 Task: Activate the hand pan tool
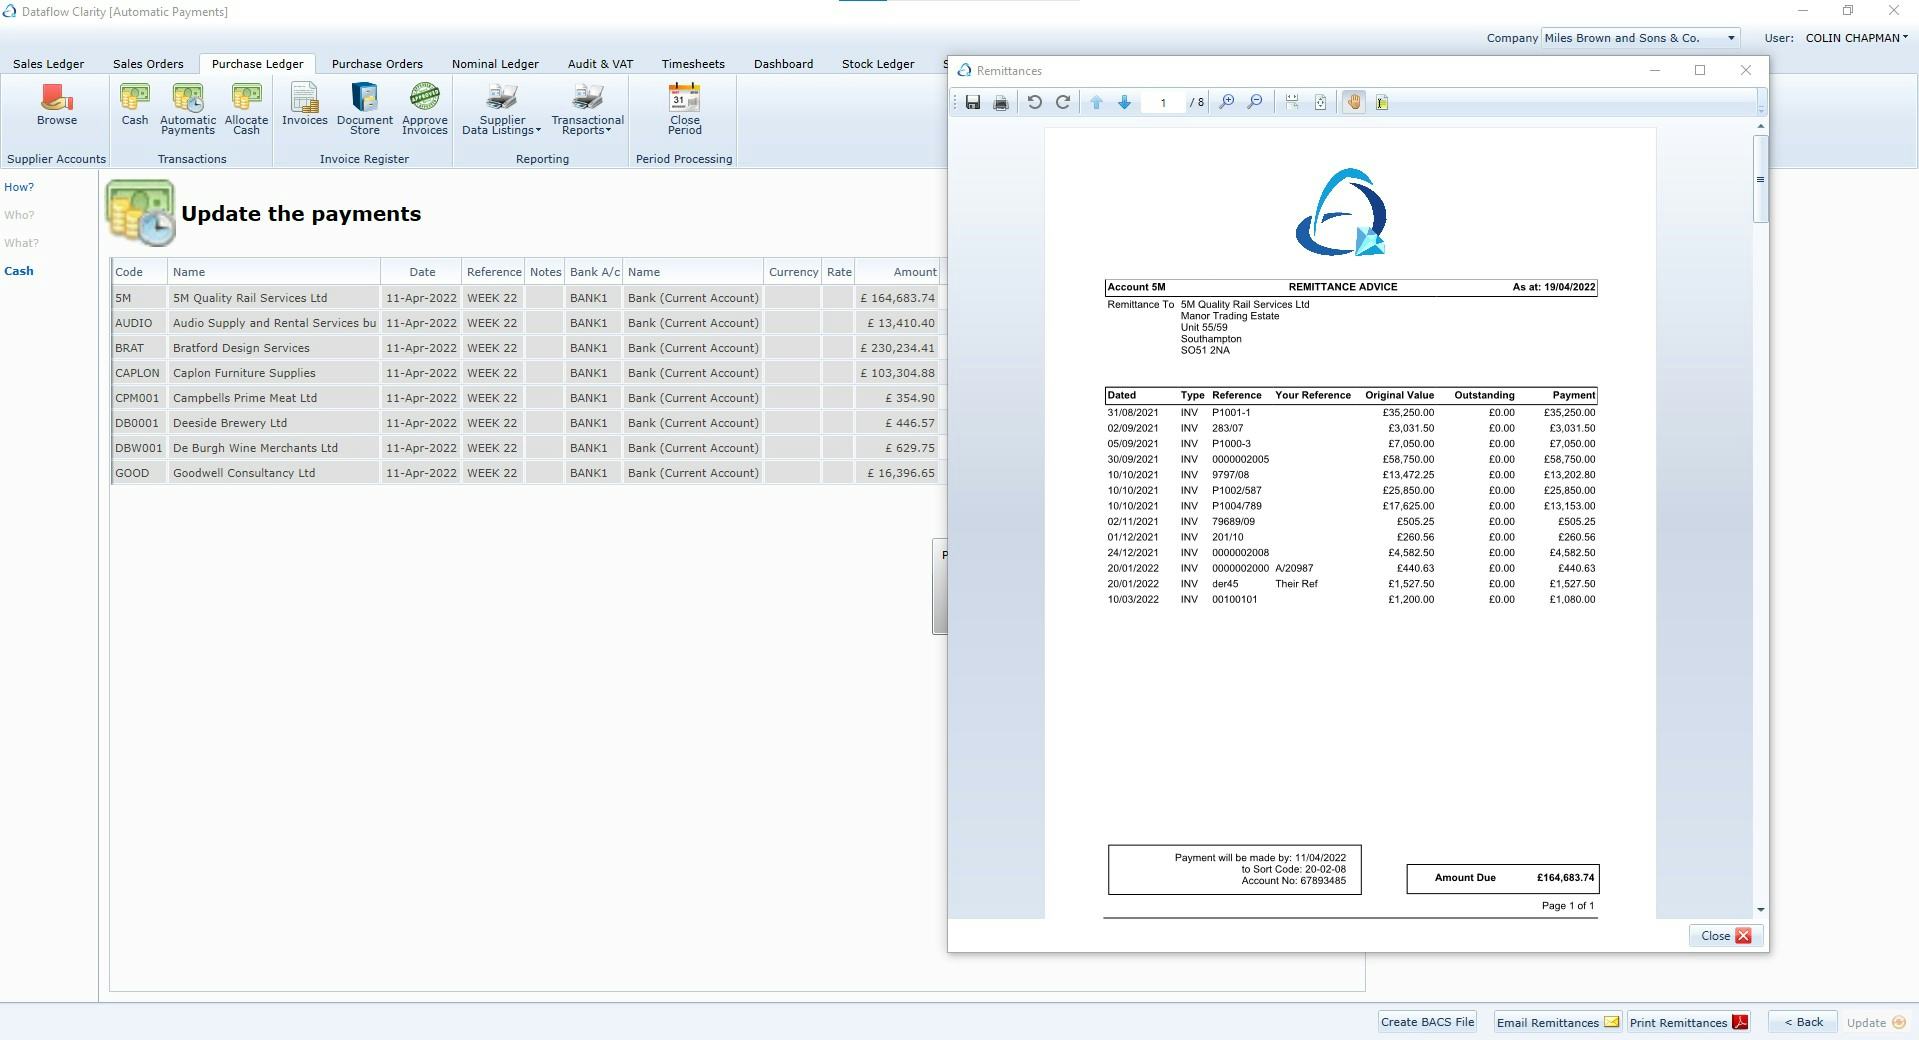[x=1354, y=102]
